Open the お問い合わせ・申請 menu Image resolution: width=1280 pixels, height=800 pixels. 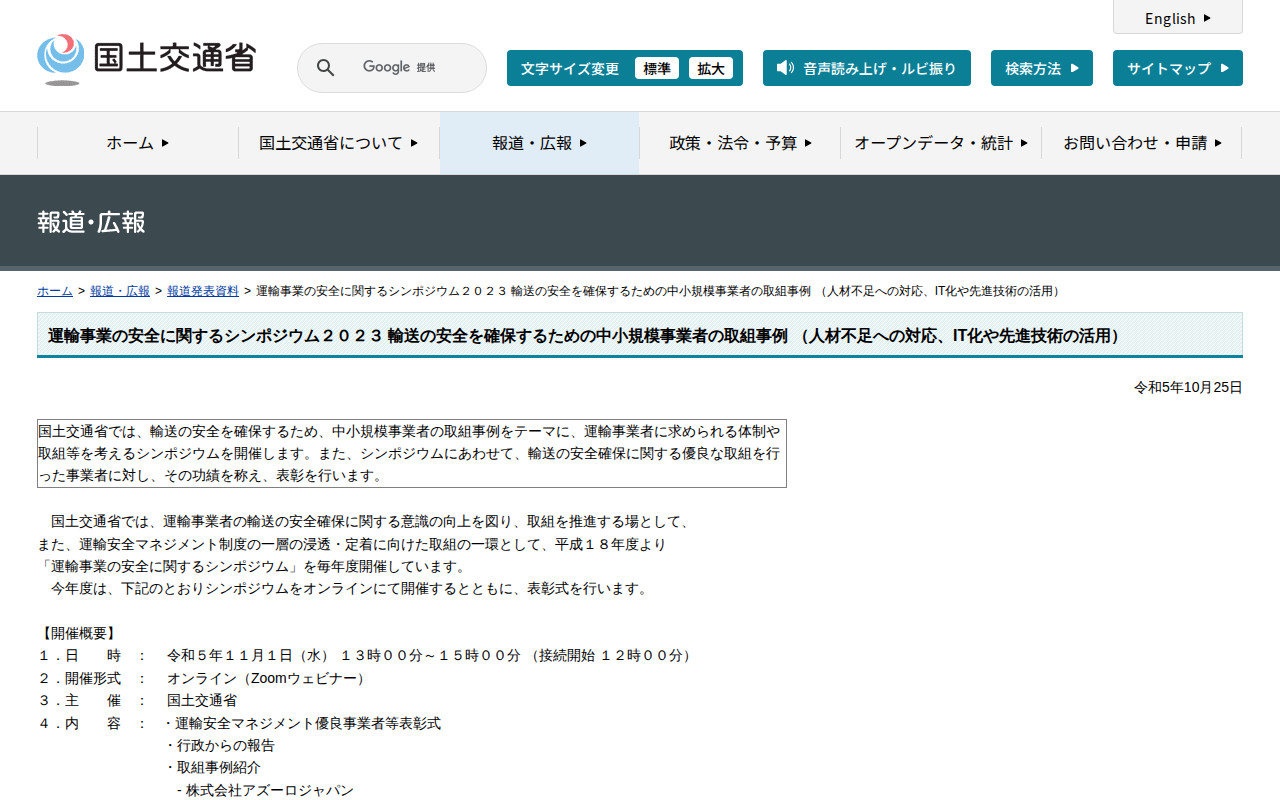tap(1142, 143)
